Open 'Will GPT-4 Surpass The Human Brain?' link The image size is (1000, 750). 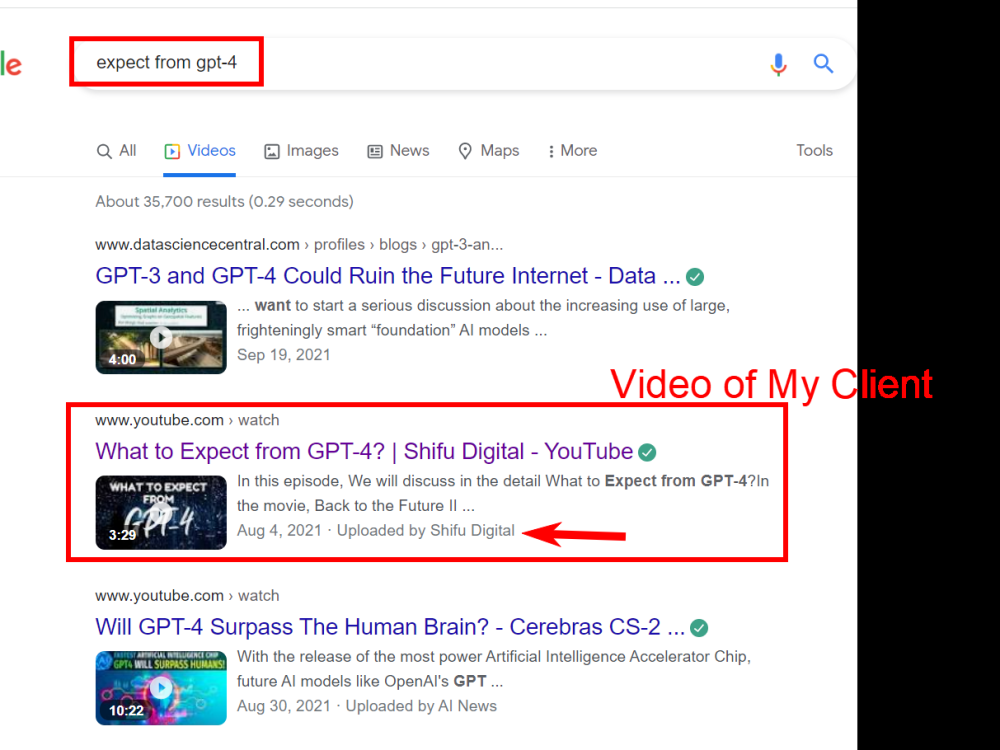(390, 626)
